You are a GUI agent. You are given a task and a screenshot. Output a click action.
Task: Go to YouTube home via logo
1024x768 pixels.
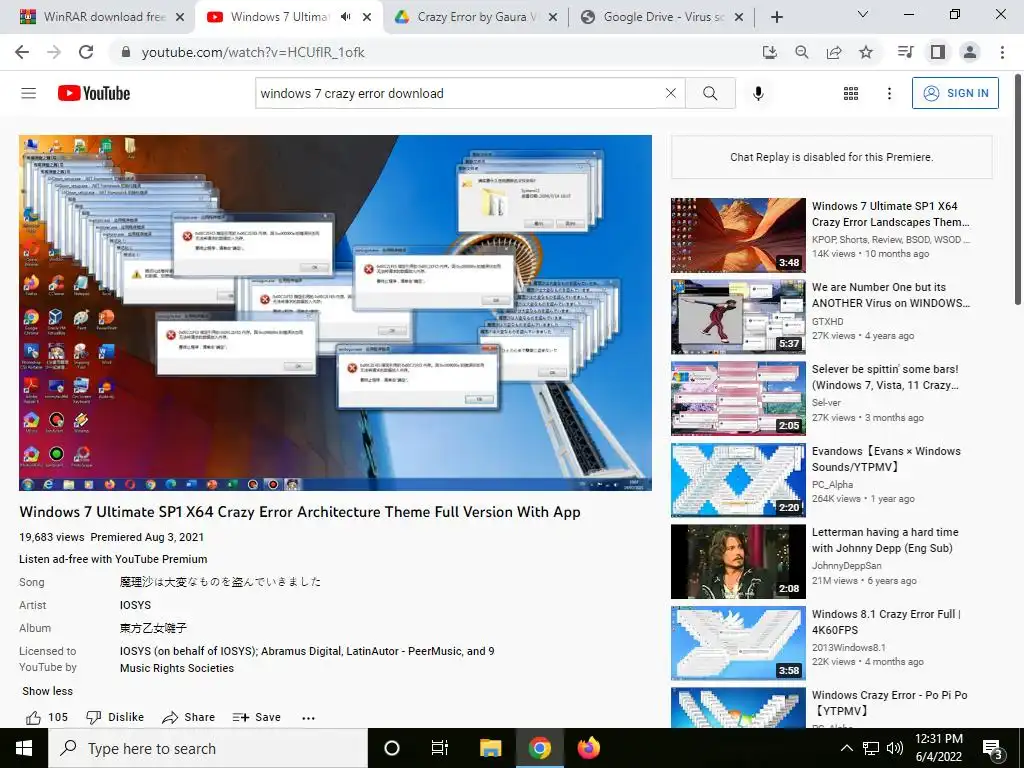94,93
